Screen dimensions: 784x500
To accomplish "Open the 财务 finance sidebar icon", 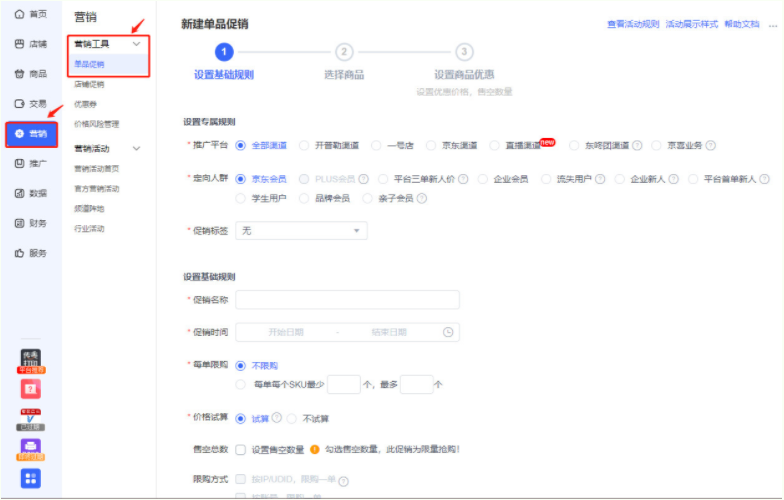I will (20, 223).
